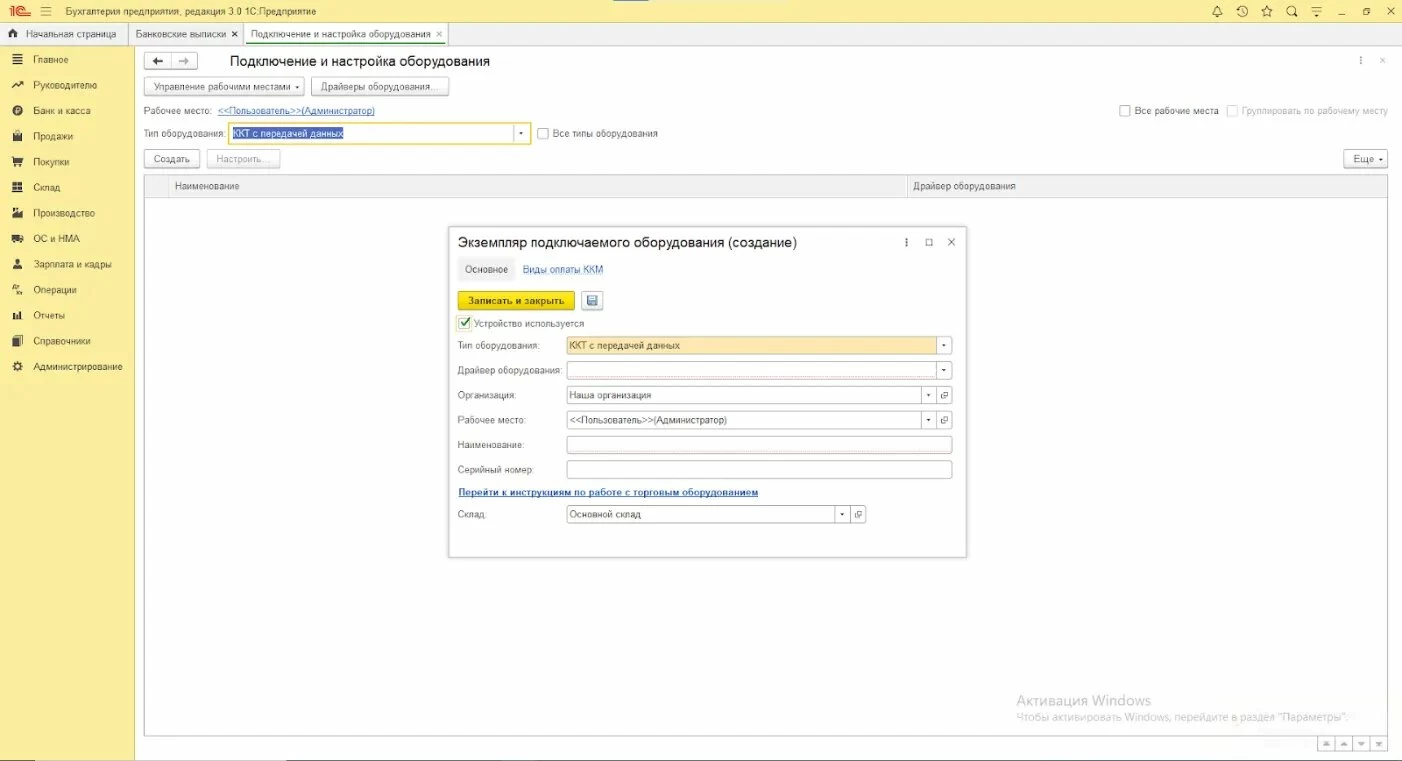The height and width of the screenshot is (761, 1402).
Task: Open Администрирование section in sidebar
Action: point(77,367)
